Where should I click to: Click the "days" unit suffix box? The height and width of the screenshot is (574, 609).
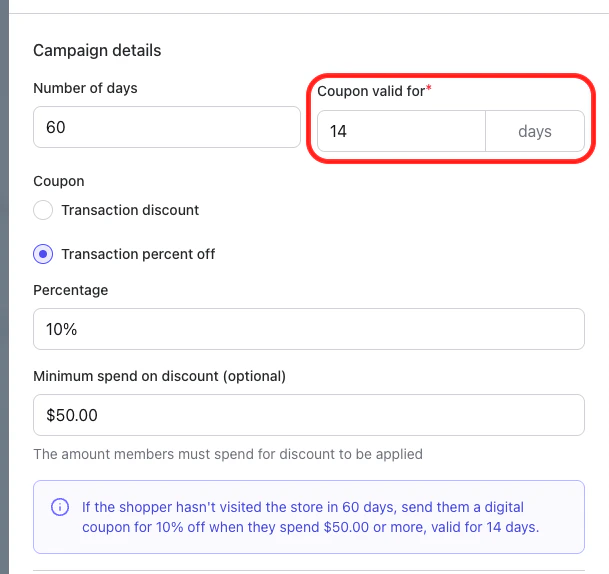click(535, 131)
